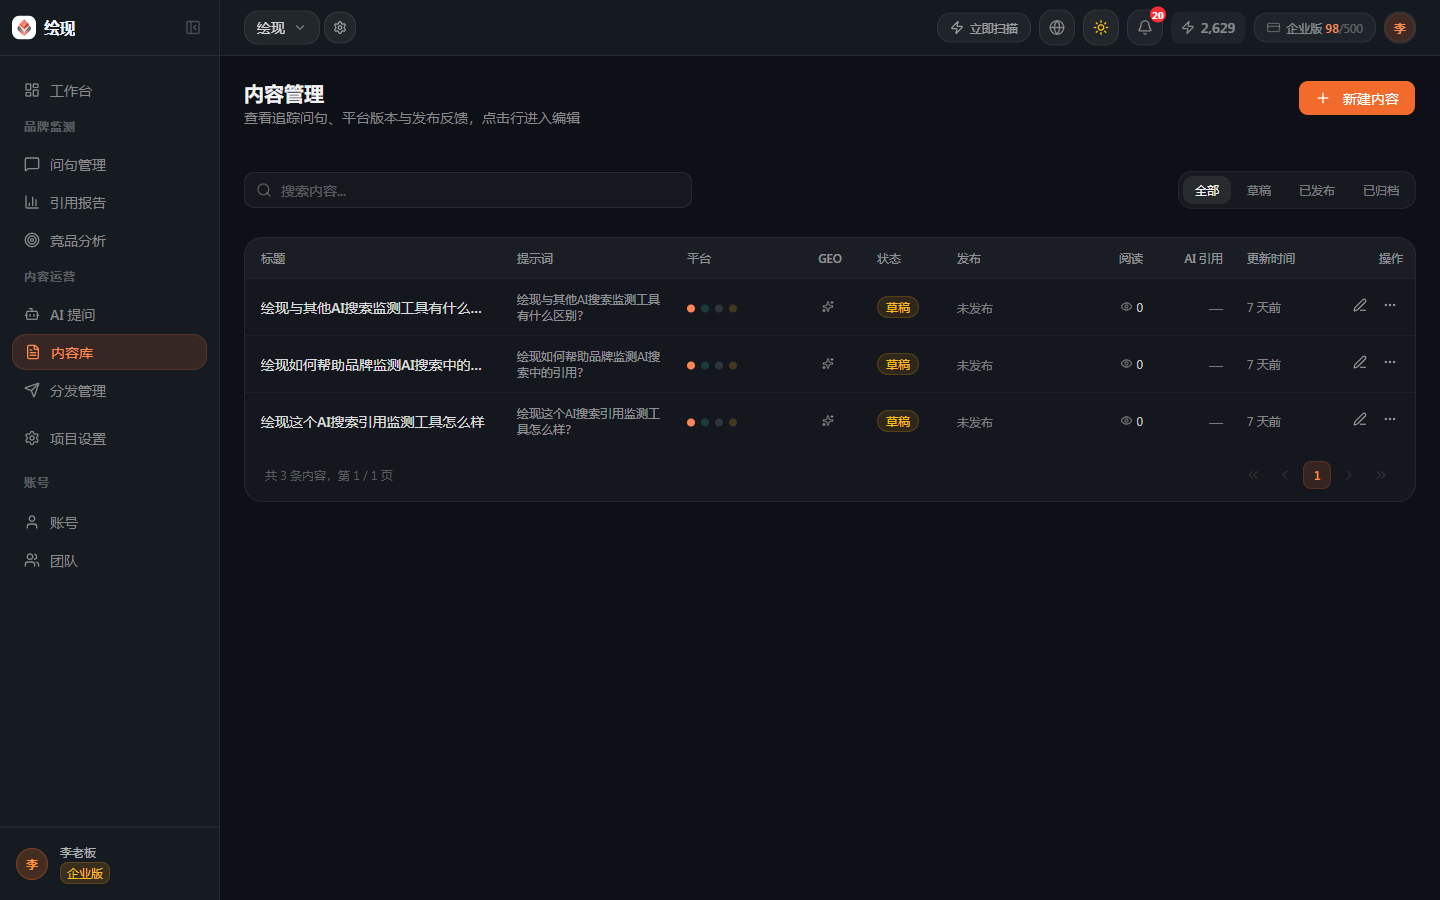Click orange platform dot in 绘现这个 row
Viewport: 1440px width, 900px height.
(x=691, y=422)
